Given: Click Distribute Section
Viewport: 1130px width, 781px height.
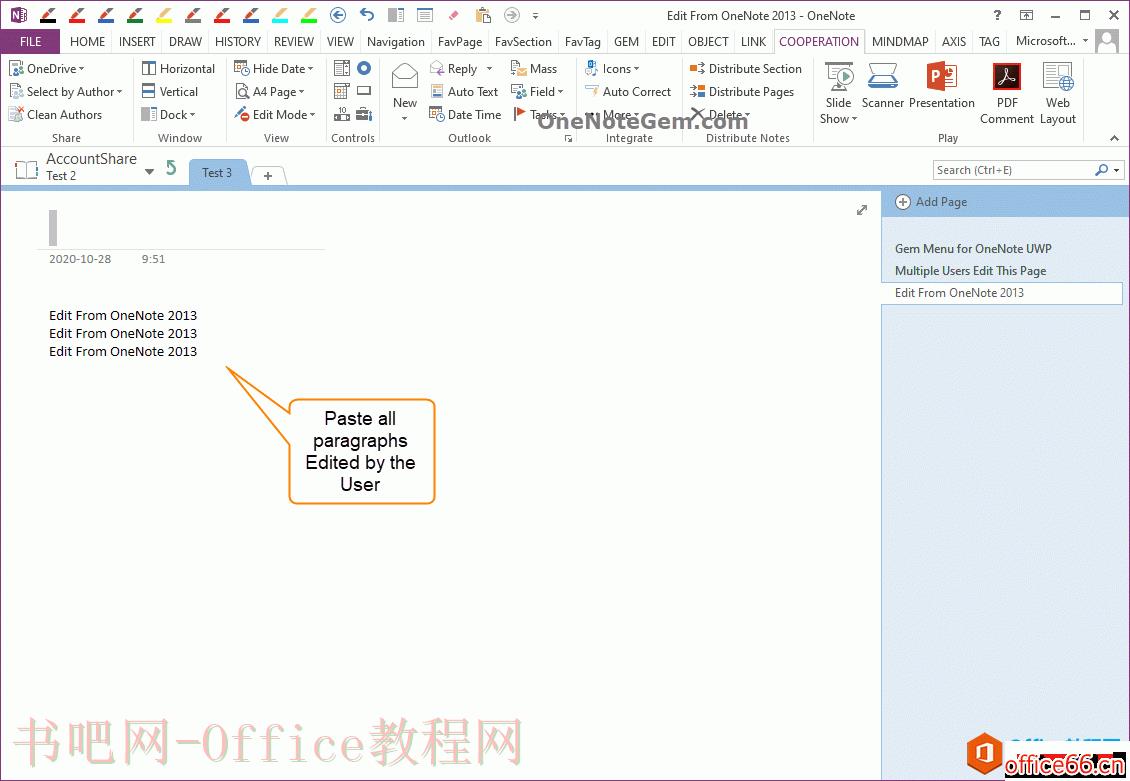Looking at the screenshot, I should (x=745, y=68).
